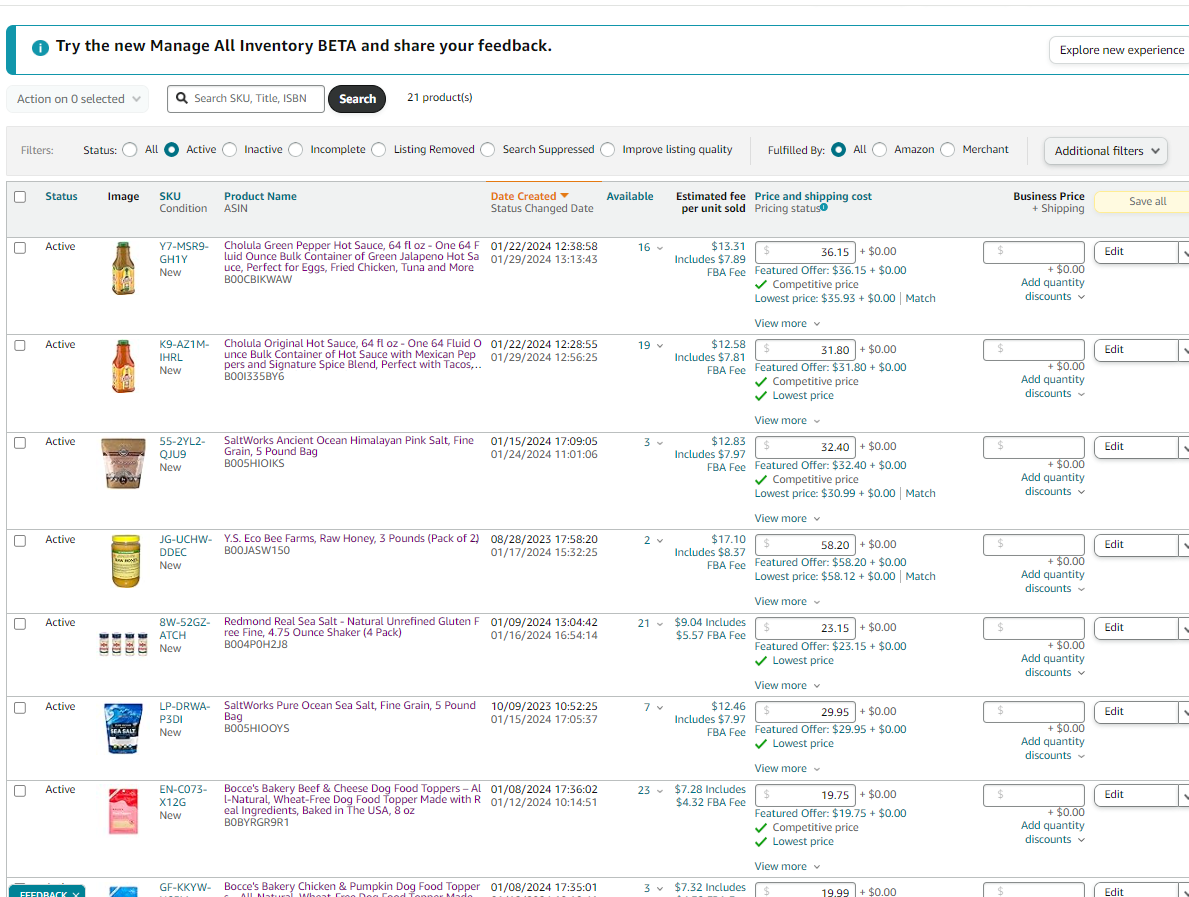The width and height of the screenshot is (1189, 897).
Task: Check the LP-DRWA-P3DI row checkbox
Action: pyautogui.click(x=20, y=707)
